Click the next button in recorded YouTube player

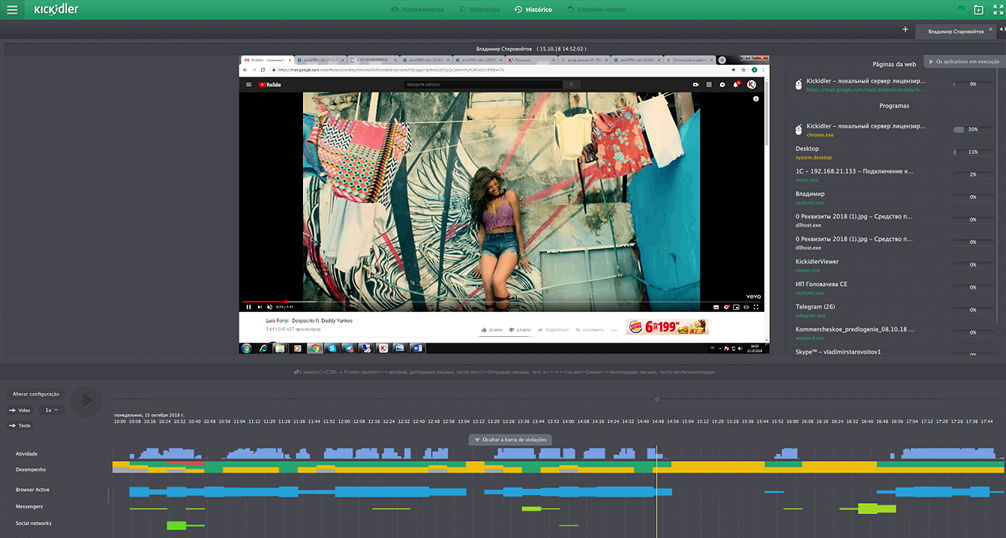(259, 307)
